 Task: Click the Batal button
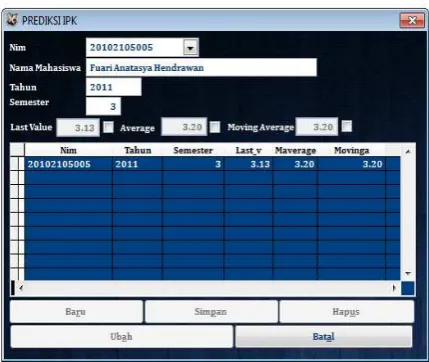[x=324, y=337]
